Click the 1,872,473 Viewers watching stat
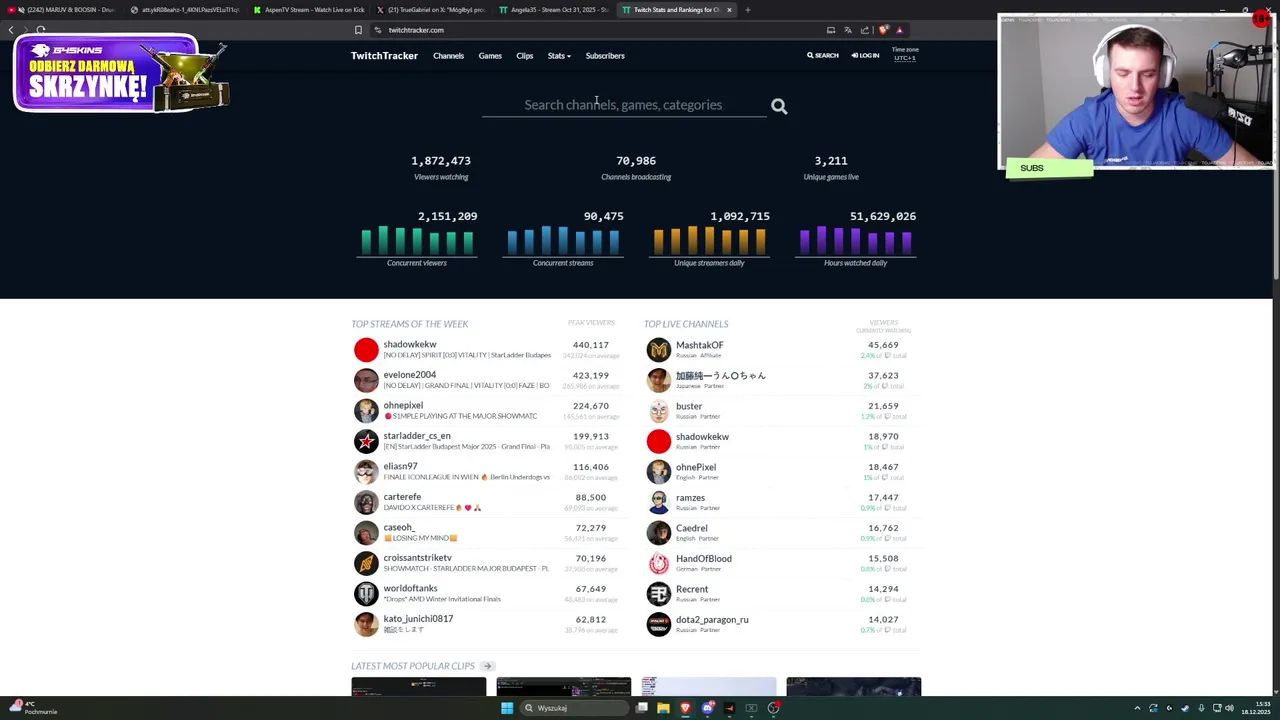The image size is (1280, 720). pyautogui.click(x=441, y=161)
